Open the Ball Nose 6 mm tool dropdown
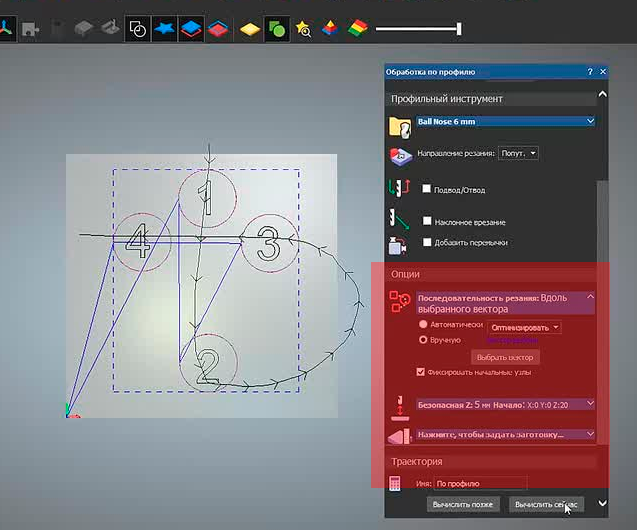 (x=590, y=121)
